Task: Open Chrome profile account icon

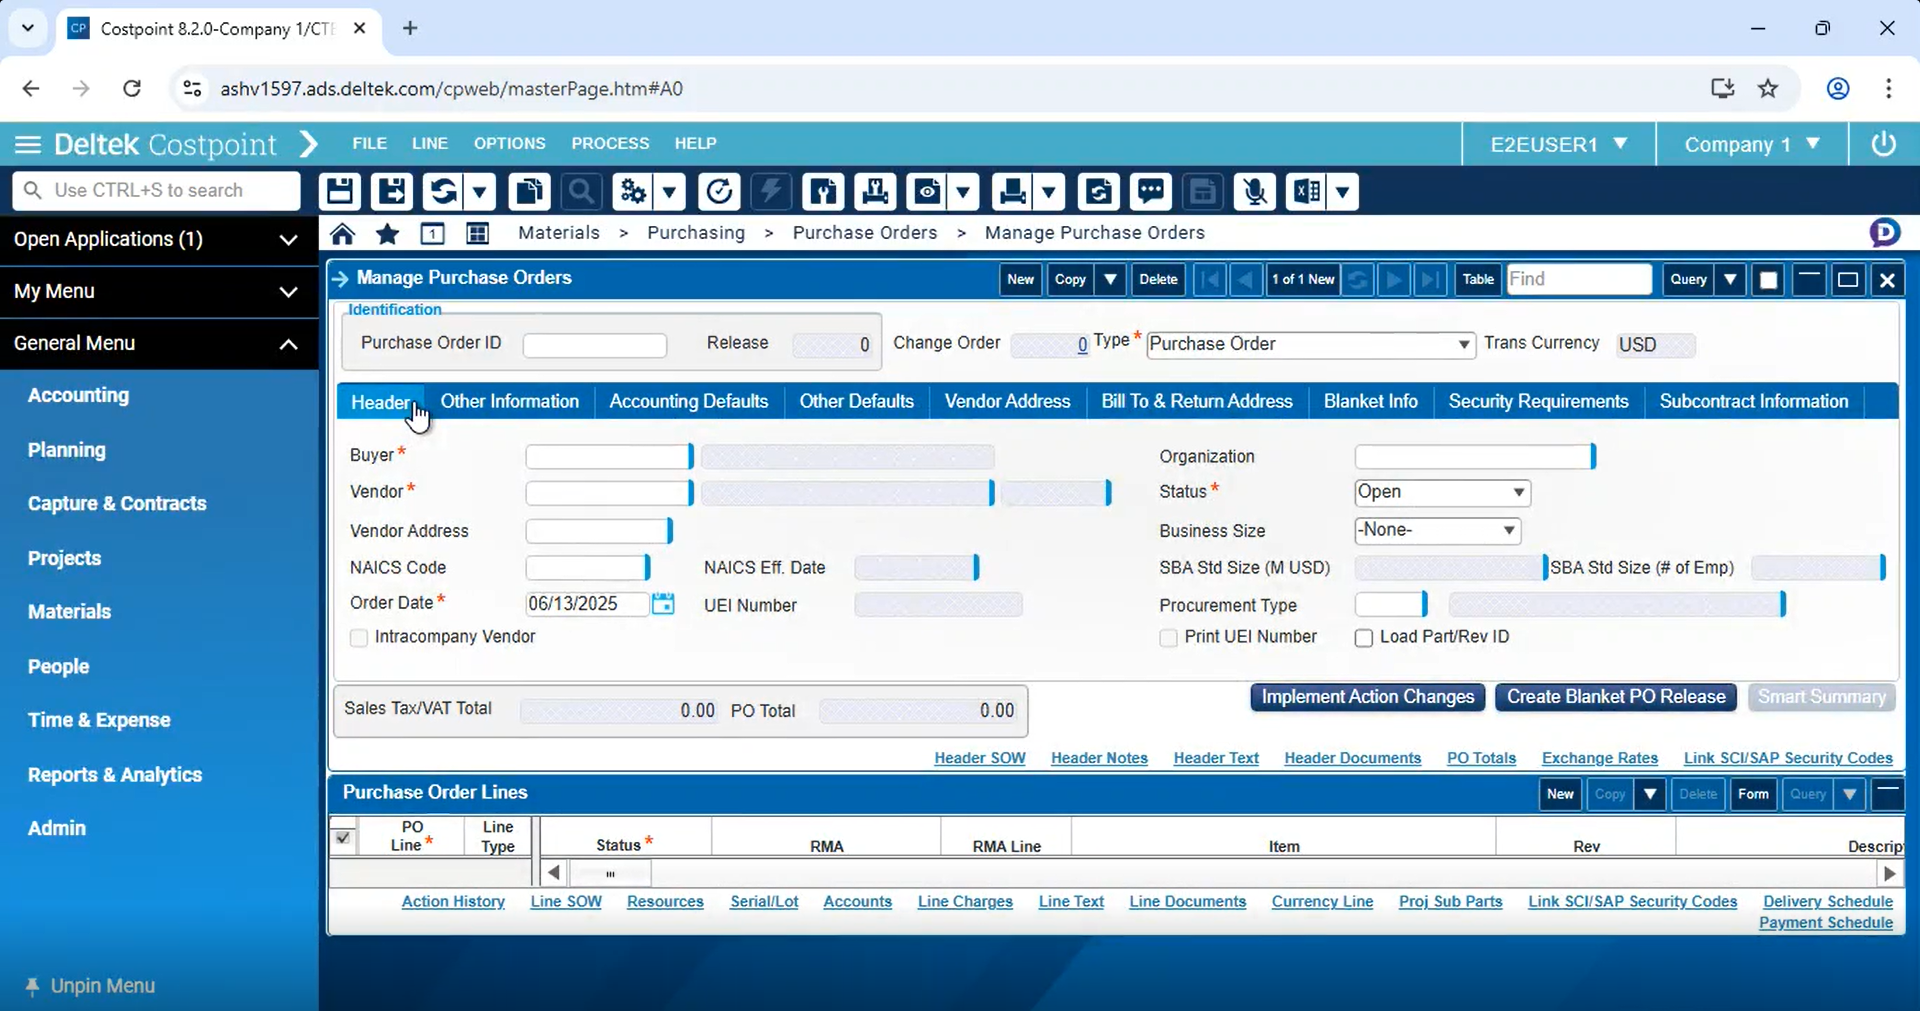Action: pyautogui.click(x=1838, y=88)
